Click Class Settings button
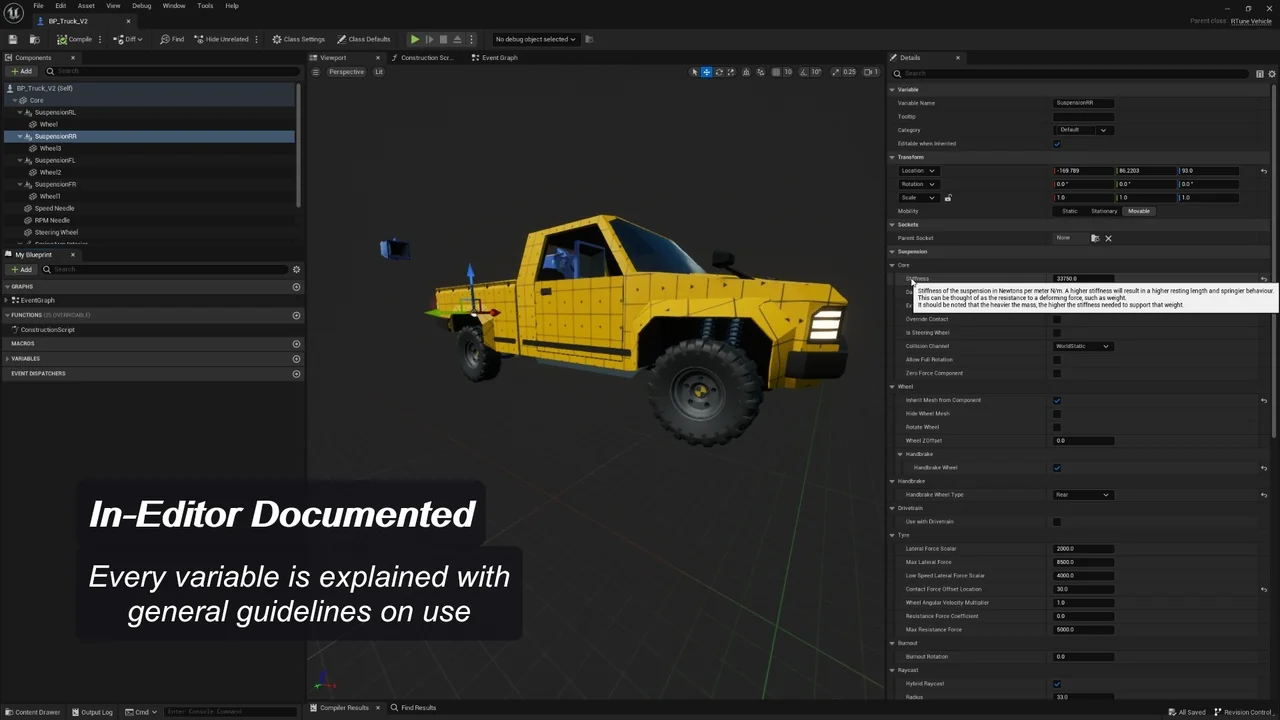 [x=299, y=39]
